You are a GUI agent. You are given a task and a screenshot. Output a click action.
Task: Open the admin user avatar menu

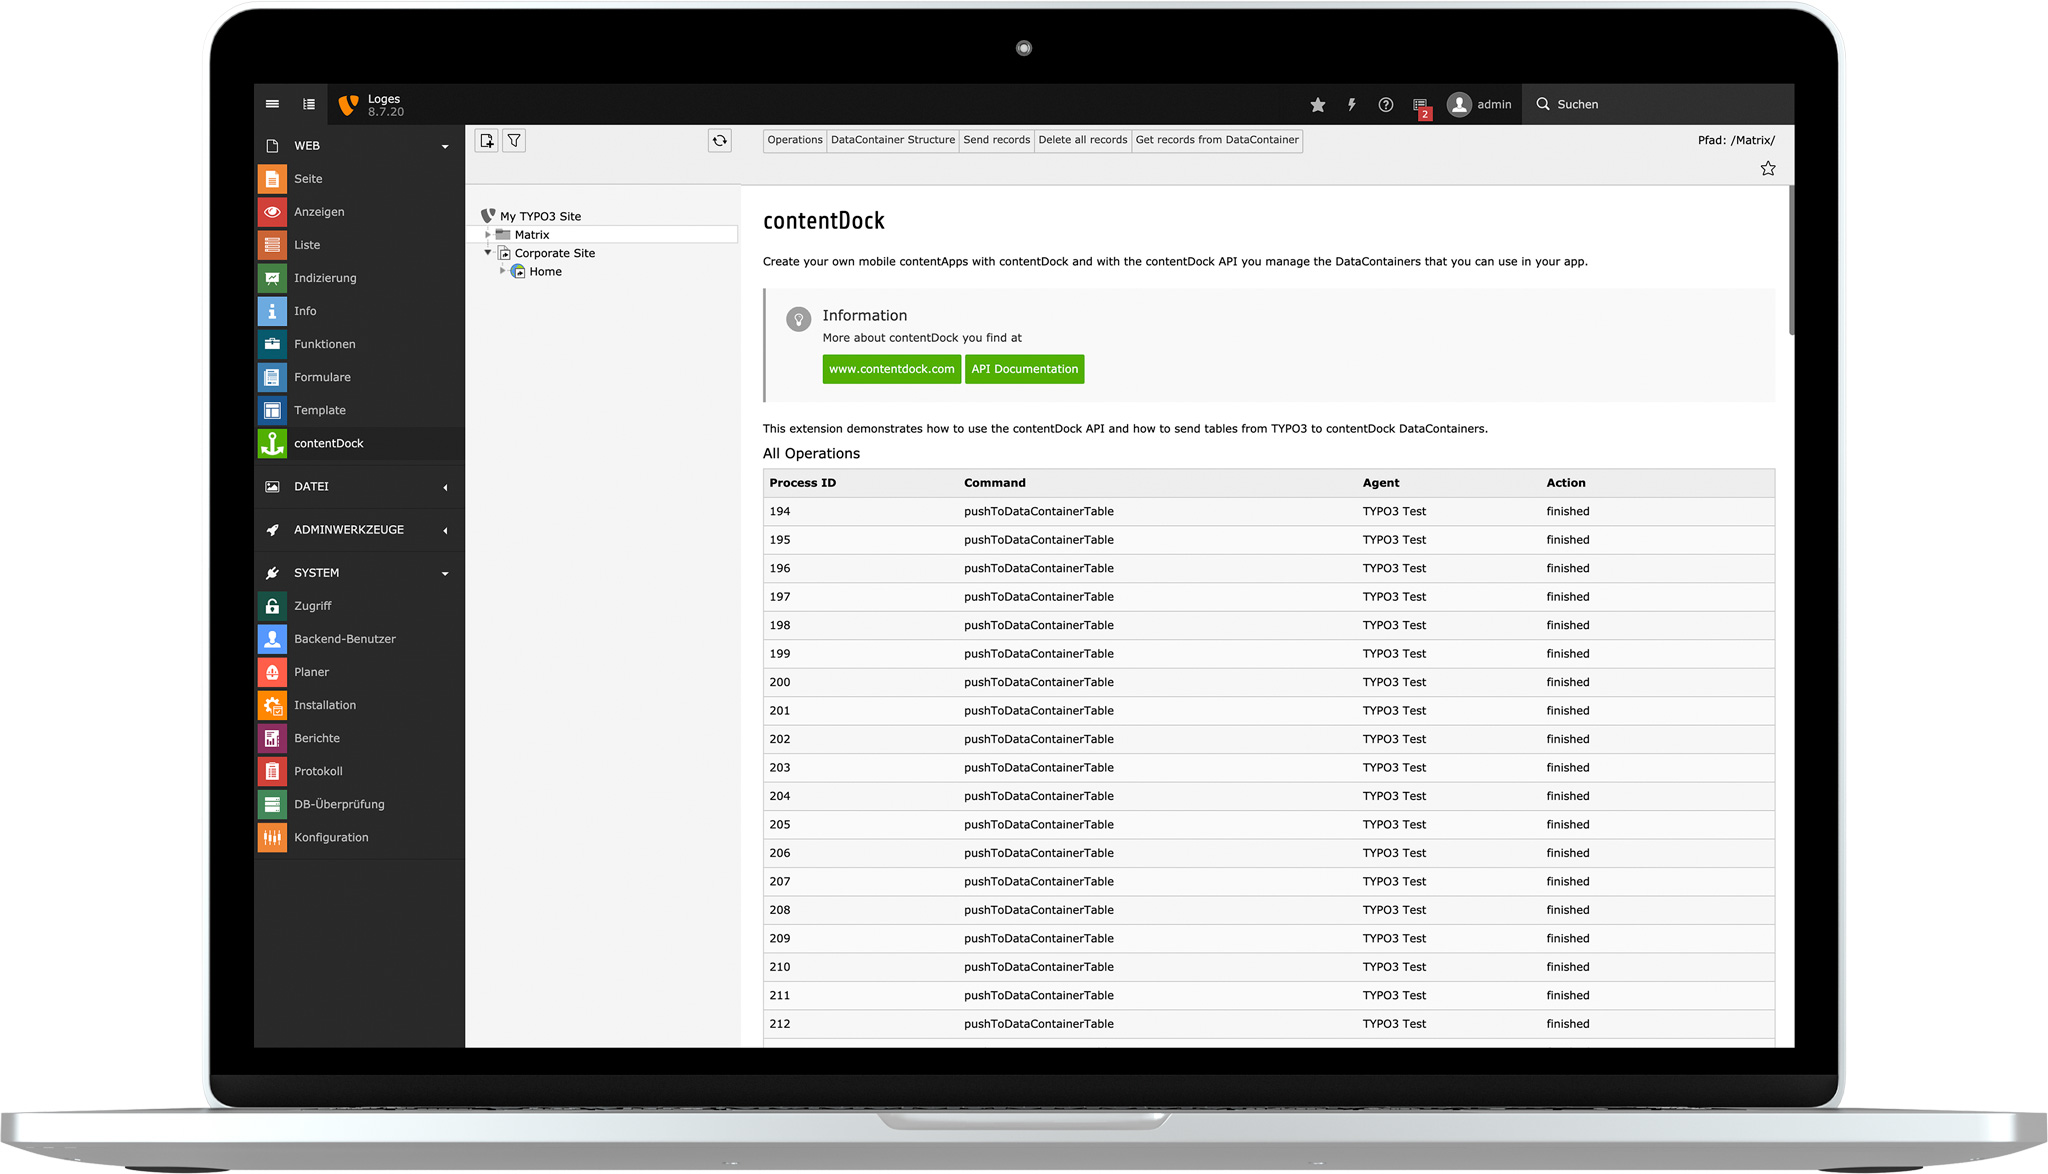tap(1480, 104)
